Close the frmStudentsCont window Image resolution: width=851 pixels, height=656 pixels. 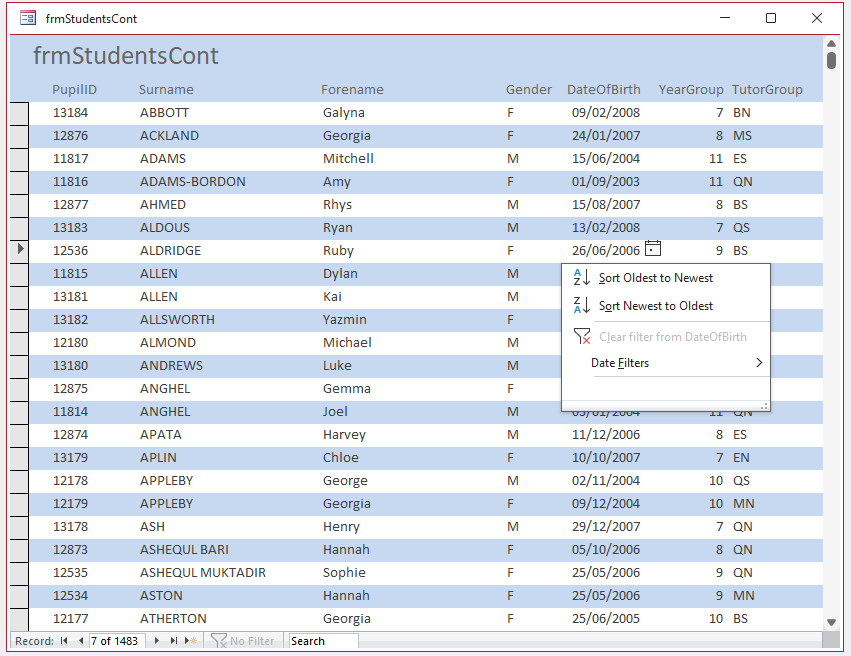[817, 18]
